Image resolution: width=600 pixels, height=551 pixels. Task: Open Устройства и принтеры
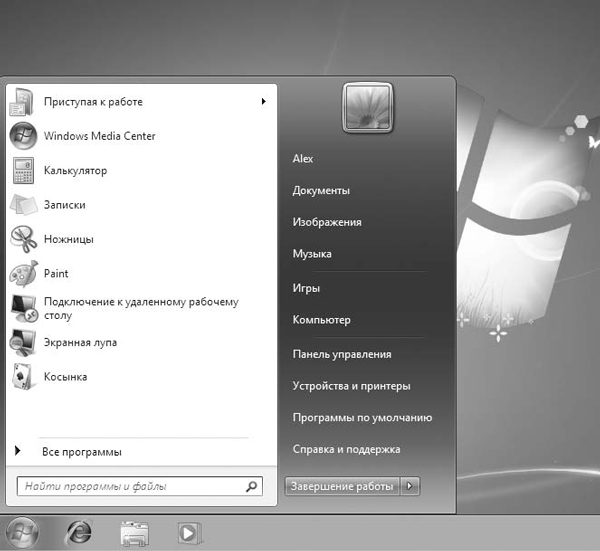[351, 386]
